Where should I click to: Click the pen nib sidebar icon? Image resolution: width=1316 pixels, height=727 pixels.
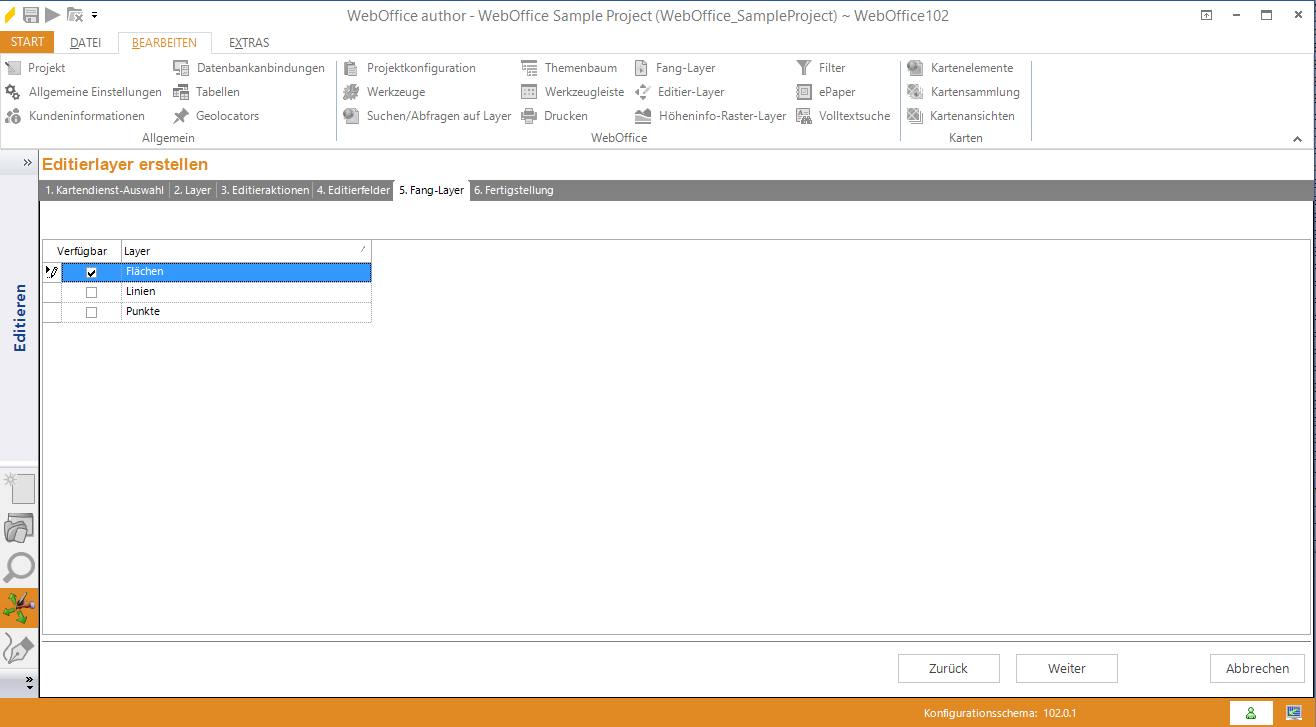[19, 648]
